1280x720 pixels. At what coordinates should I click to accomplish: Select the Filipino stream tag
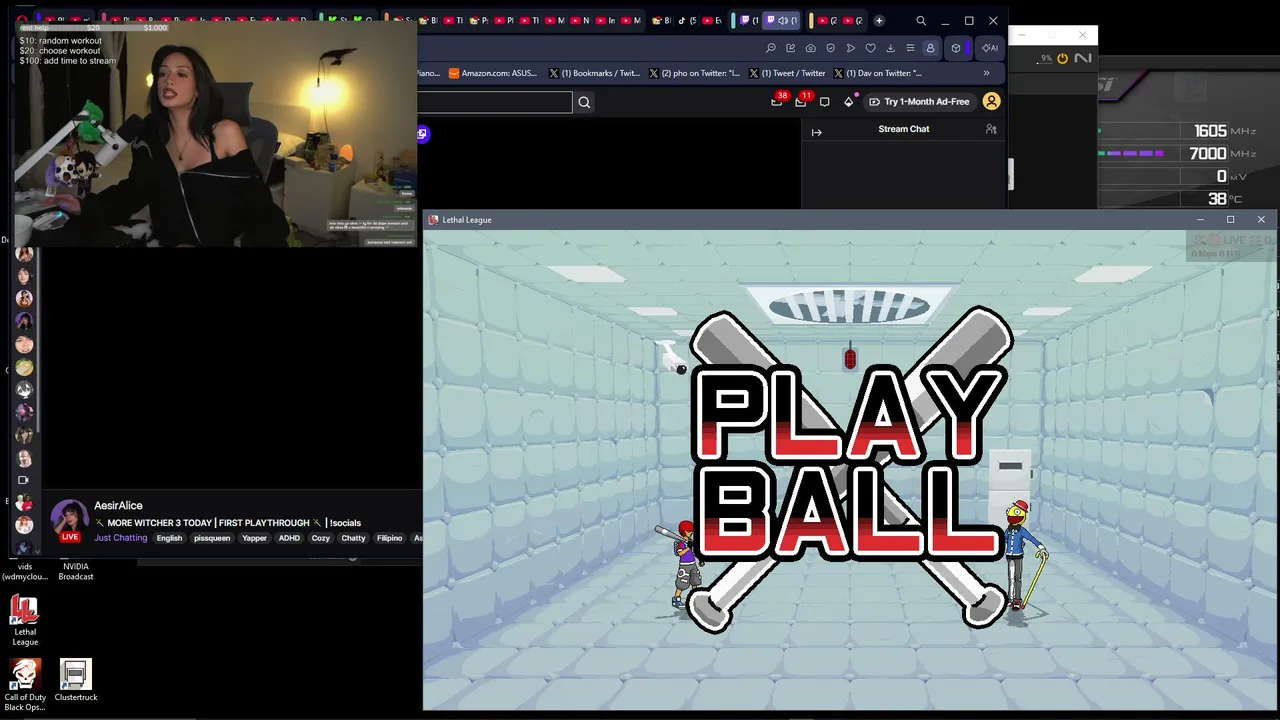pos(389,538)
